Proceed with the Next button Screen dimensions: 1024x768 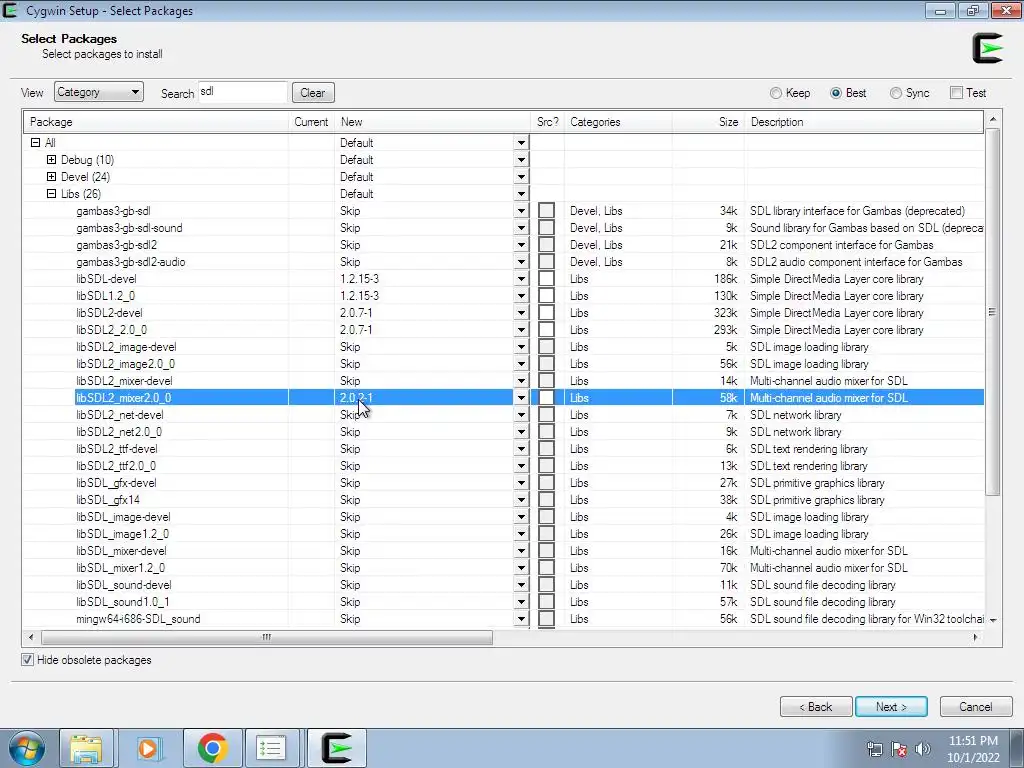coord(891,707)
